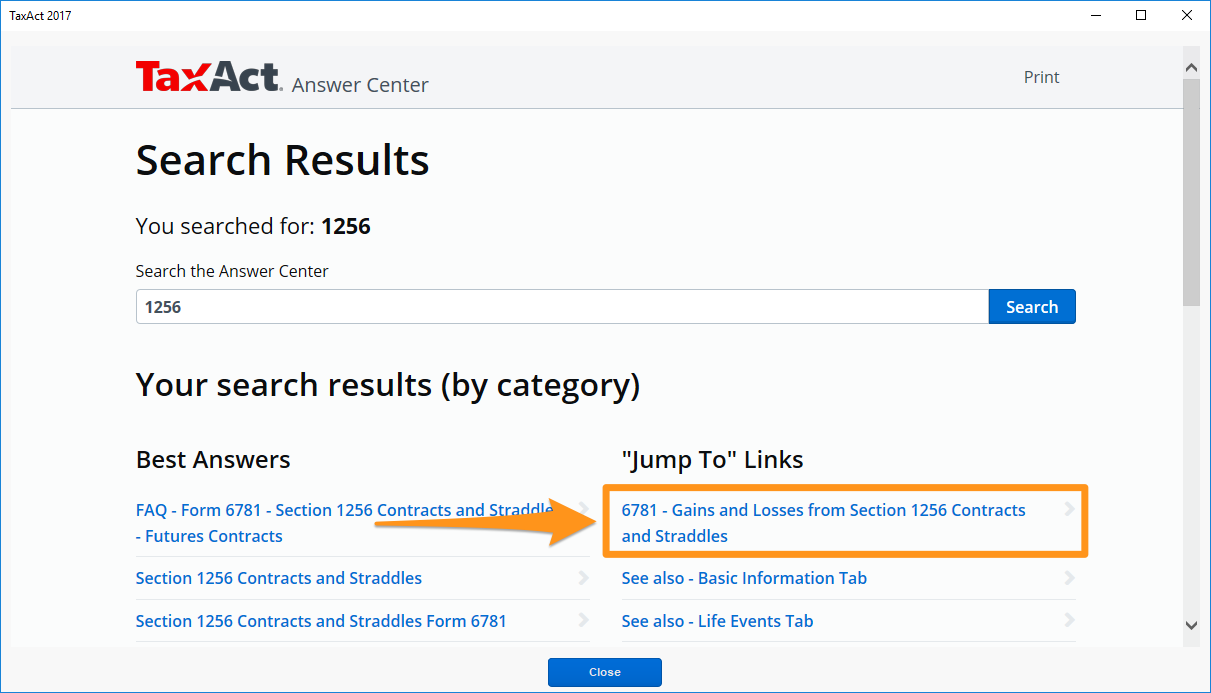Viewport: 1211px width, 693px height.
Task: Open Section 1256 Contracts and Straddles link
Action: click(279, 578)
